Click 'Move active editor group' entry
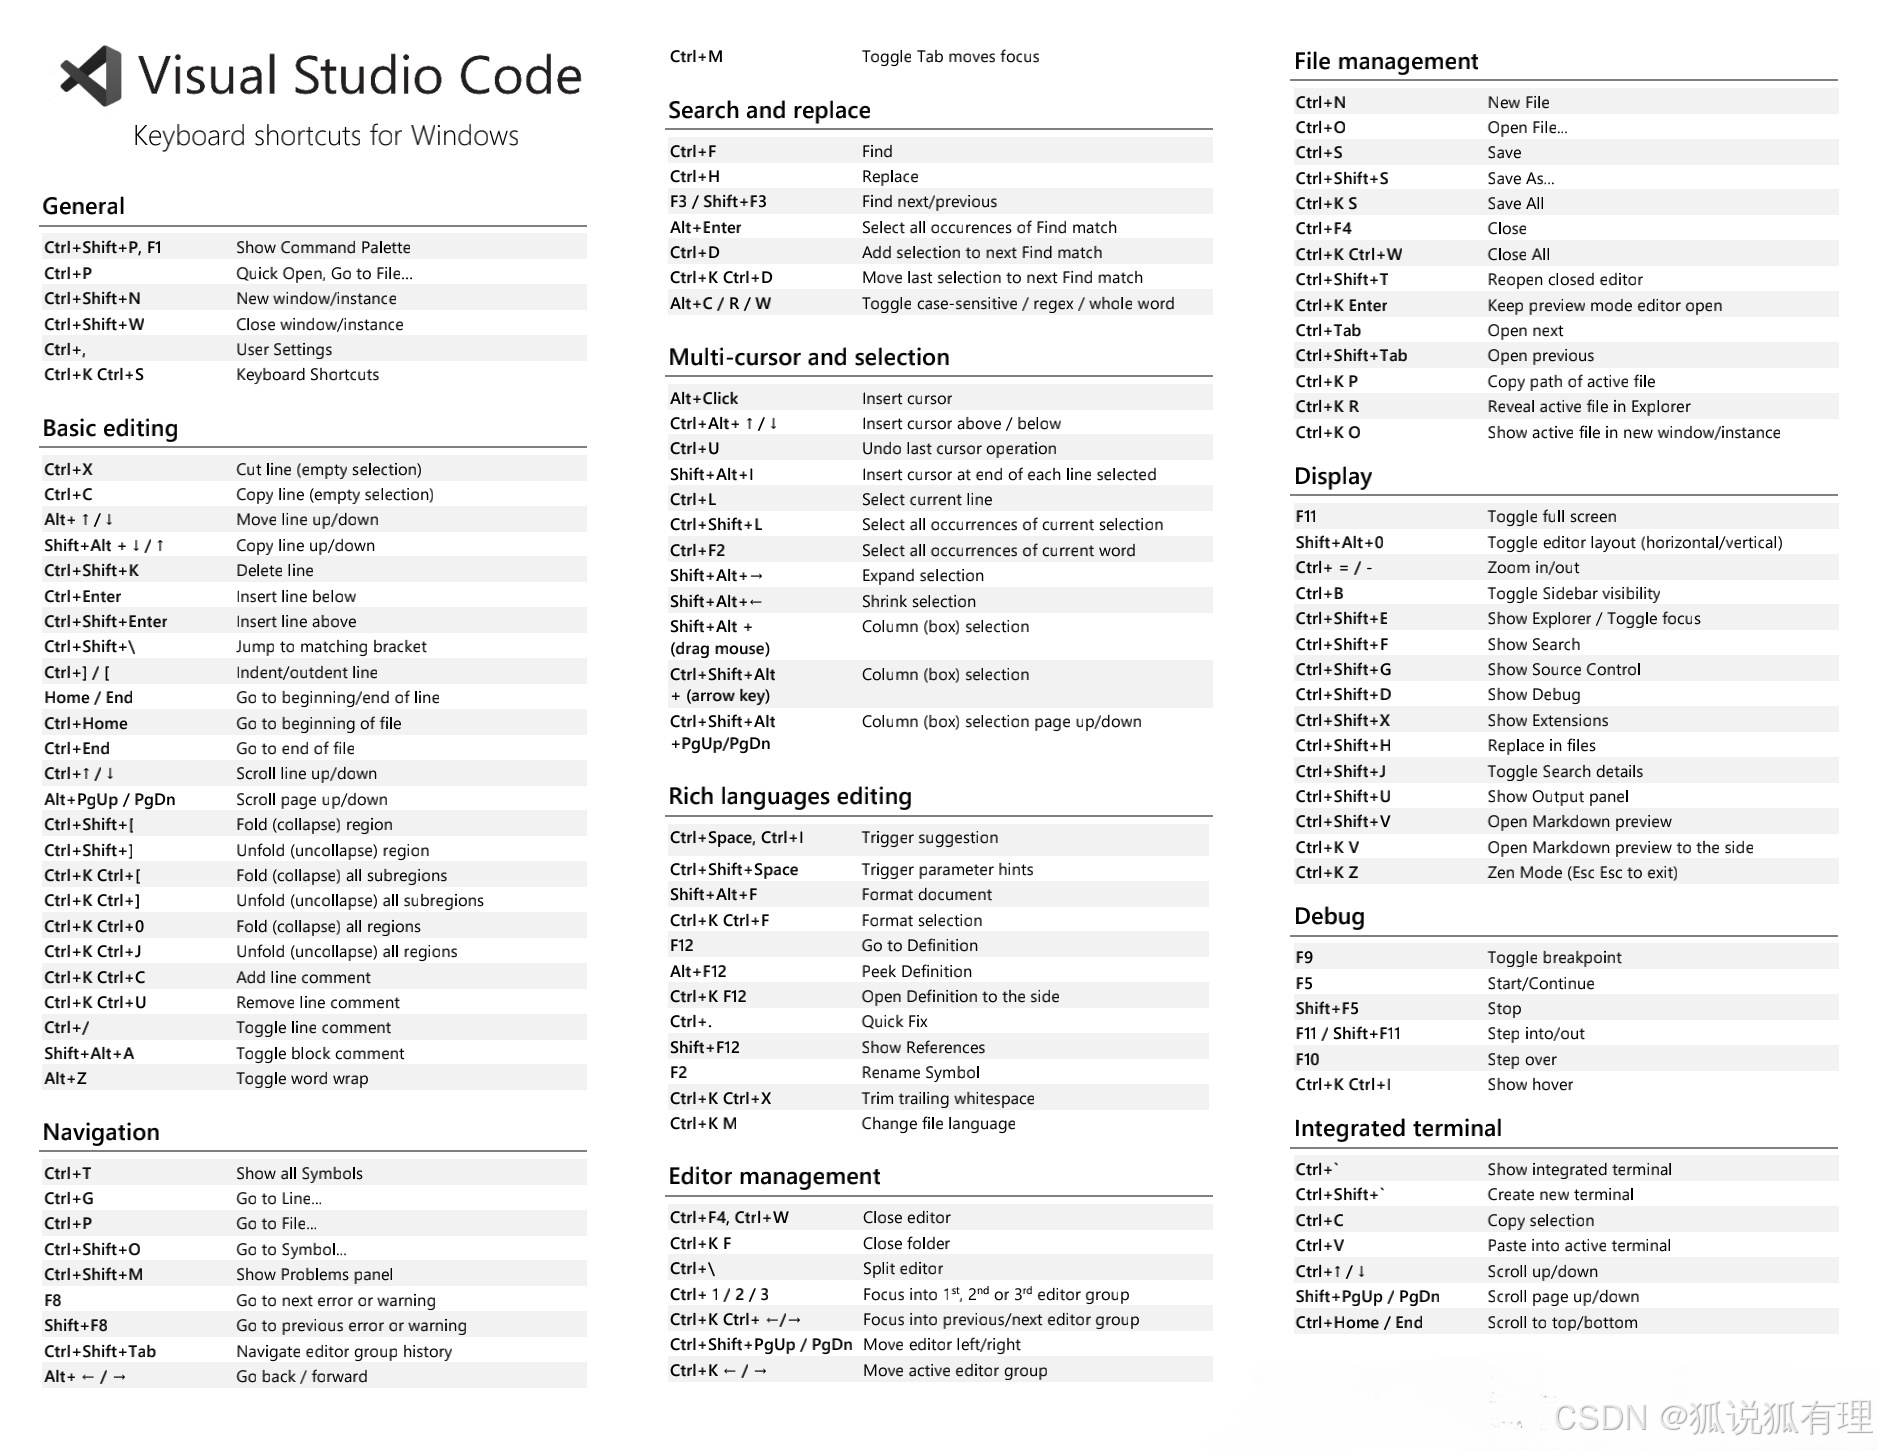The width and height of the screenshot is (1877, 1450). (x=955, y=1370)
